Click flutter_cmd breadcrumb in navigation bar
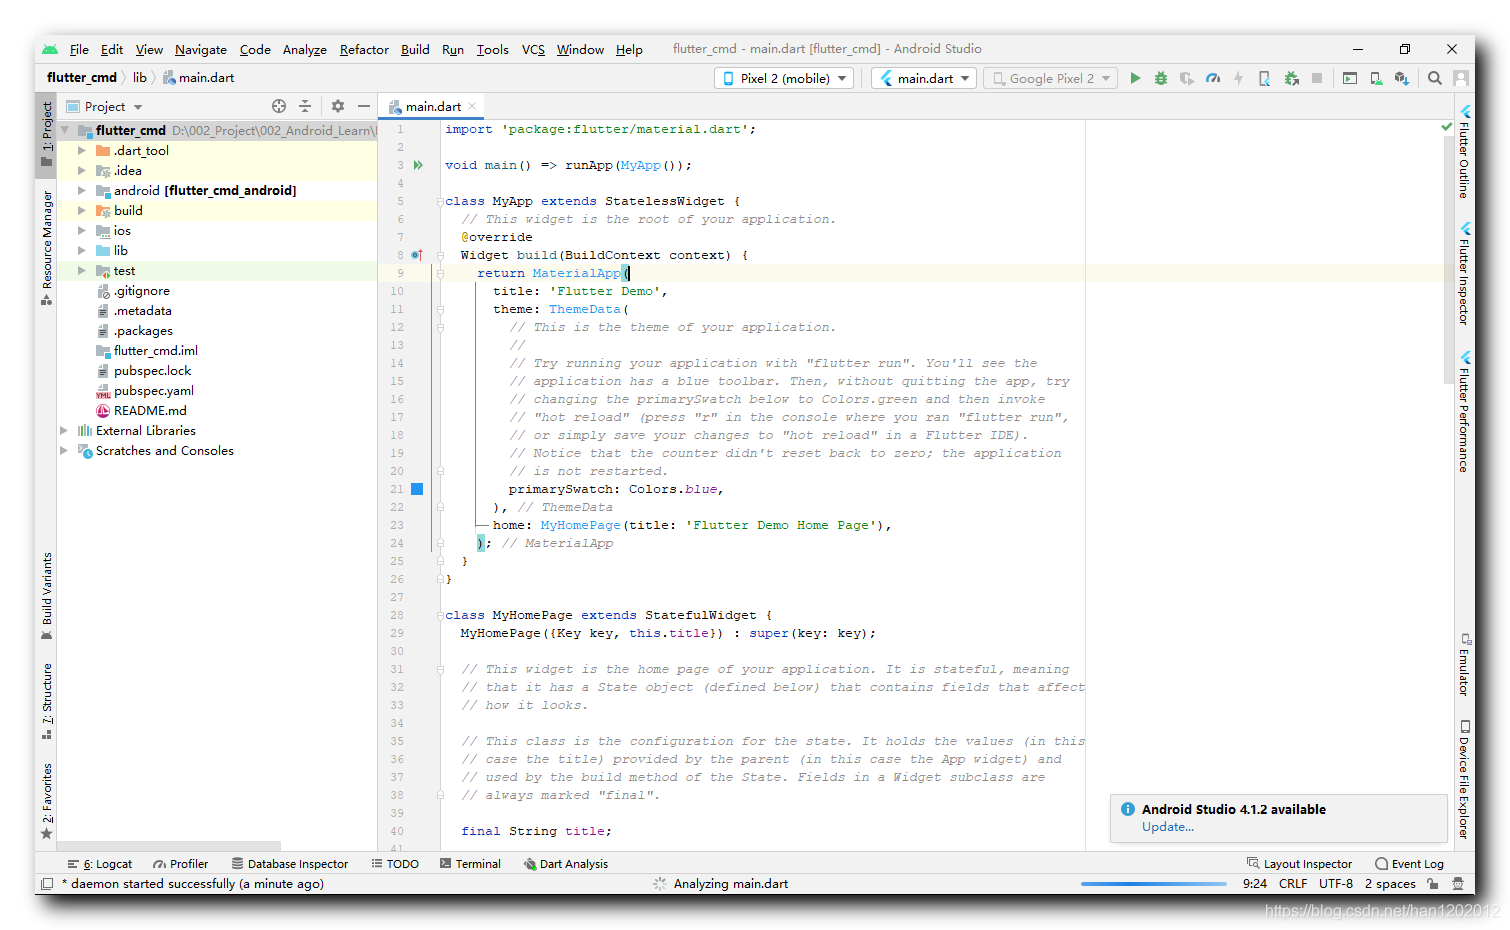The image size is (1510, 930). pyautogui.click(x=82, y=78)
